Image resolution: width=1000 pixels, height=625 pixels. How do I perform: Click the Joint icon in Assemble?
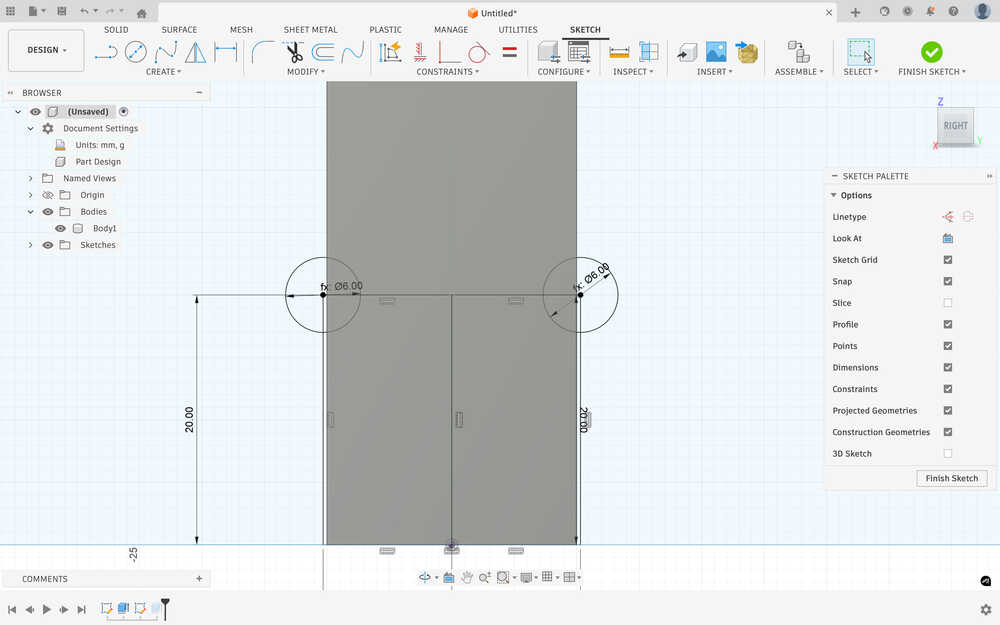tap(798, 52)
